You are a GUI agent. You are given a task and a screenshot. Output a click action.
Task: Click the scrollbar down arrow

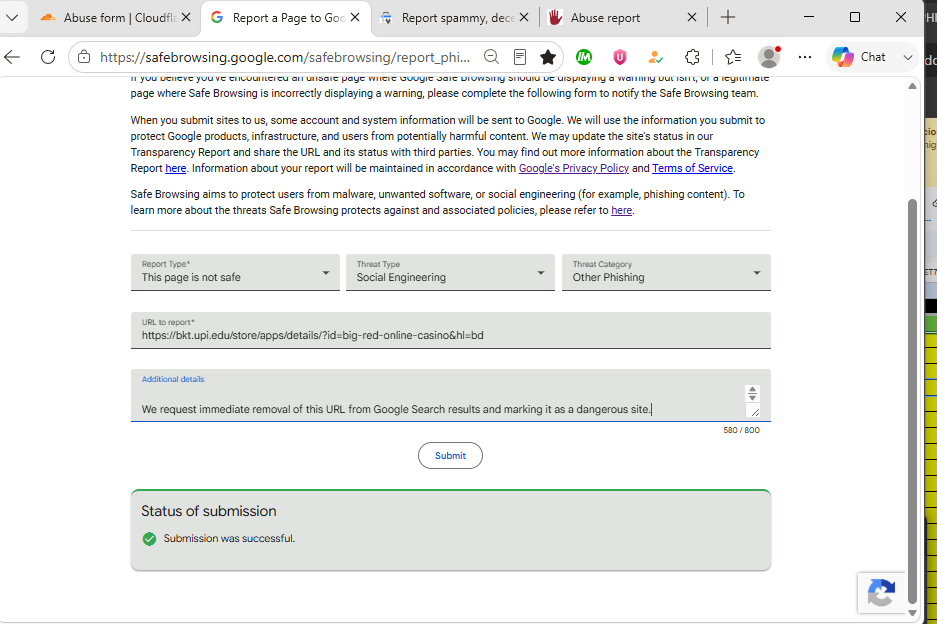pos(912,613)
